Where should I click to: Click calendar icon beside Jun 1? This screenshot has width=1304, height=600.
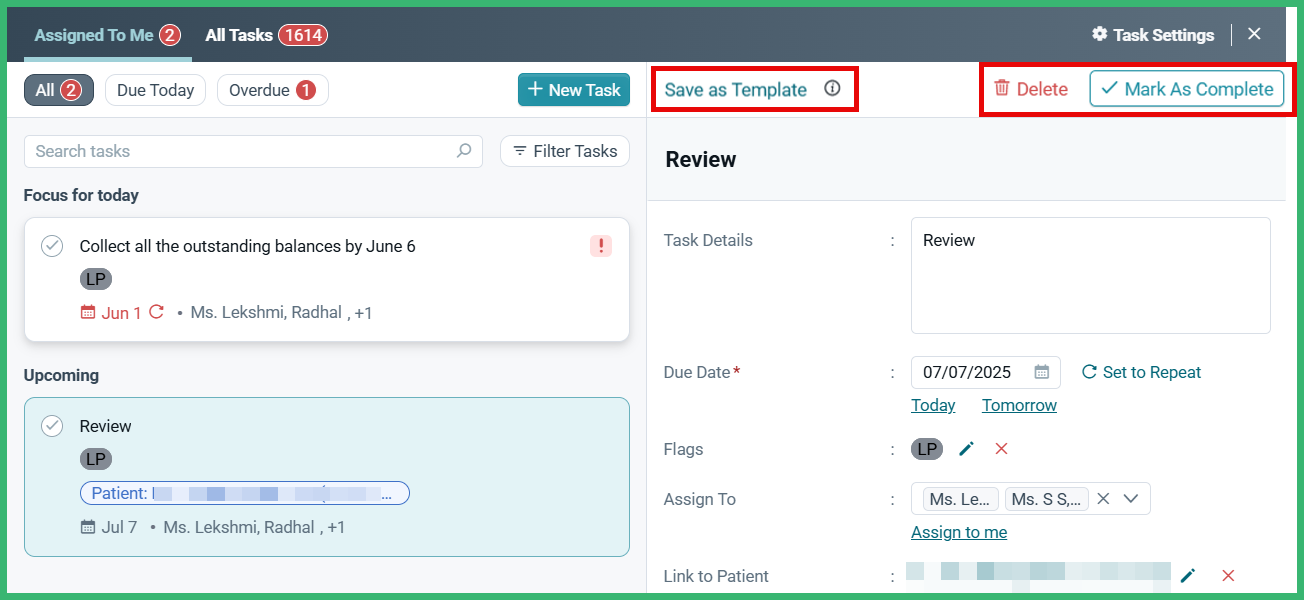(x=88, y=313)
